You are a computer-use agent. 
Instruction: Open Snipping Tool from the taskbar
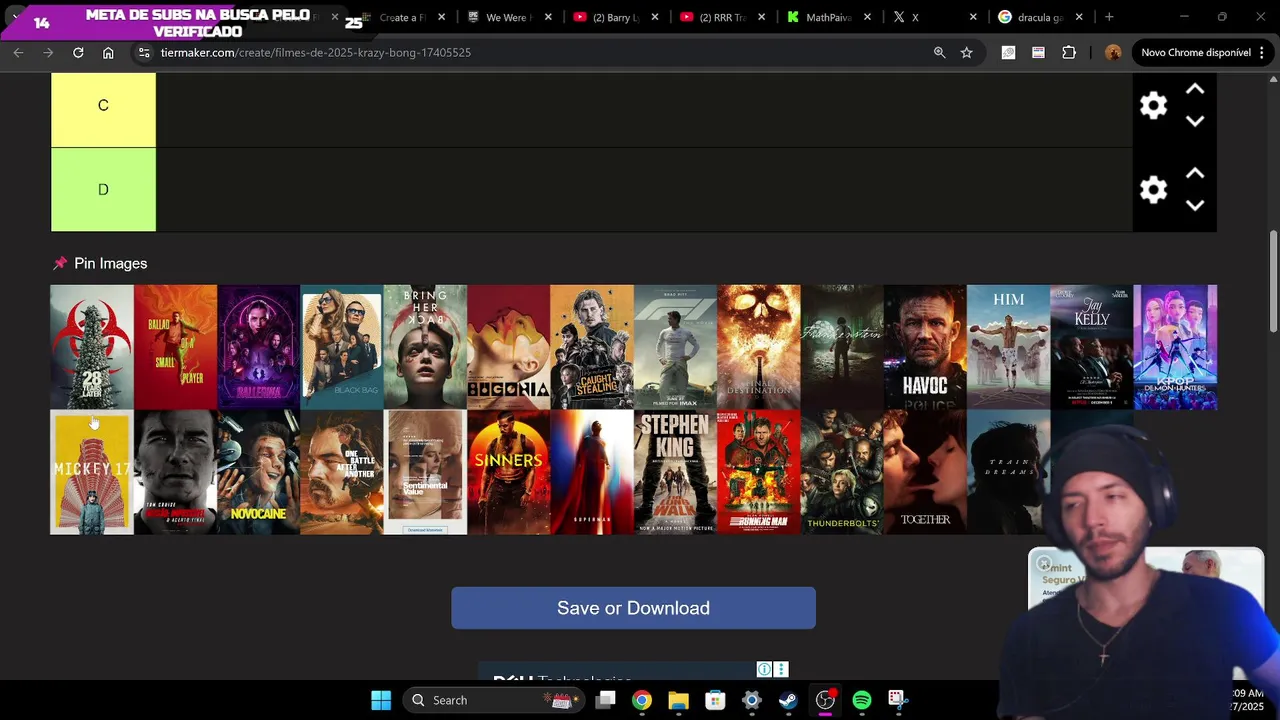click(x=897, y=700)
